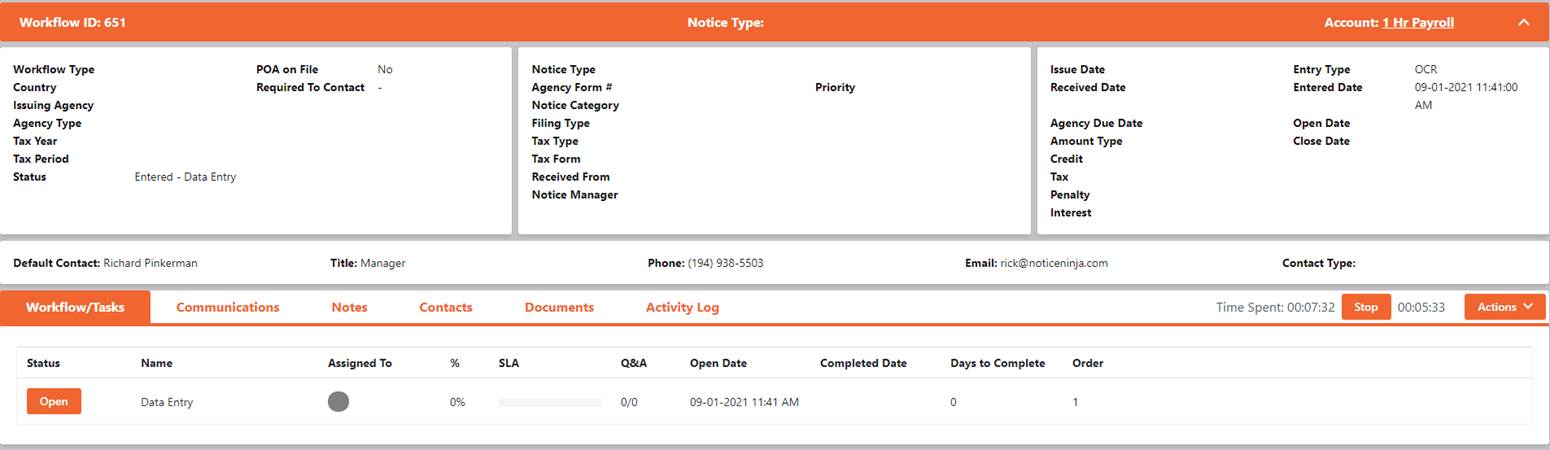Select the Data Entry task name

(167, 402)
